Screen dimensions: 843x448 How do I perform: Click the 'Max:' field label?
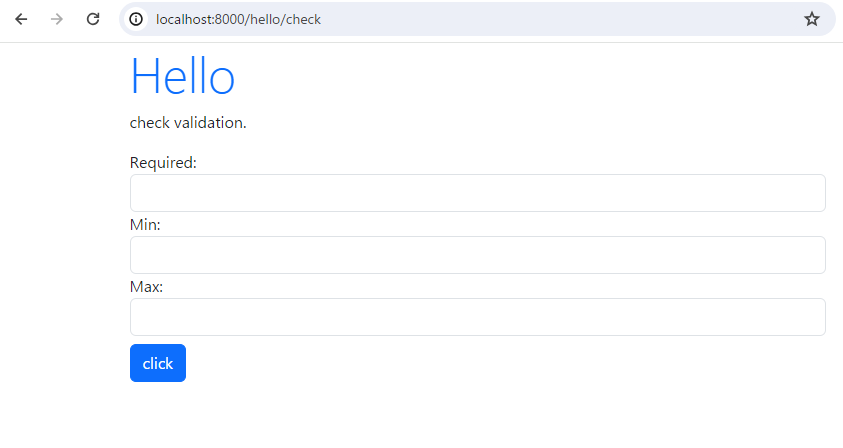coord(146,287)
